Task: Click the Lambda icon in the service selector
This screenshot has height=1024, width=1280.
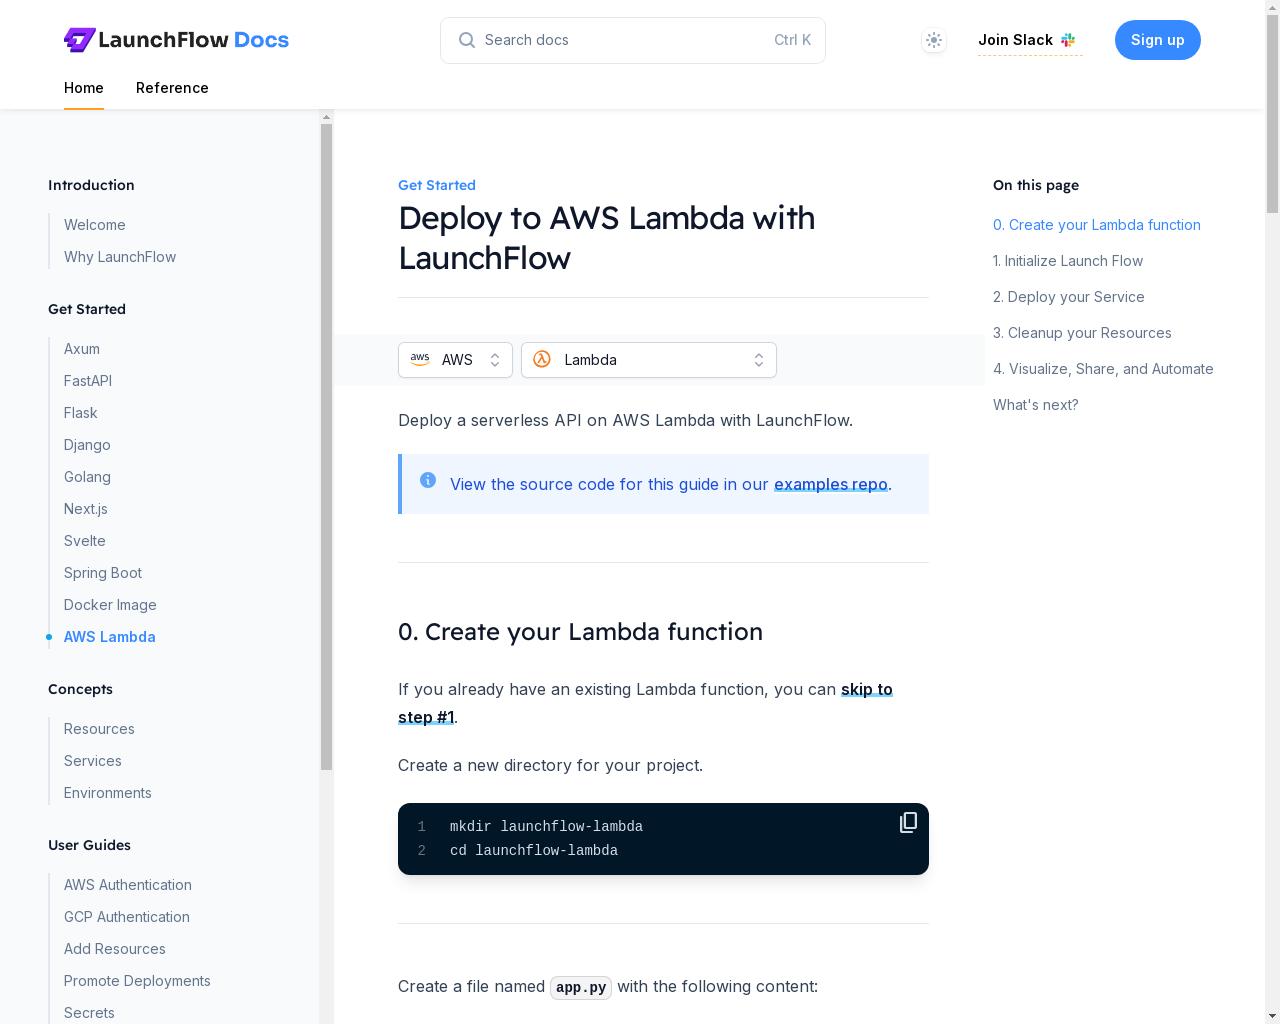Action: point(542,359)
